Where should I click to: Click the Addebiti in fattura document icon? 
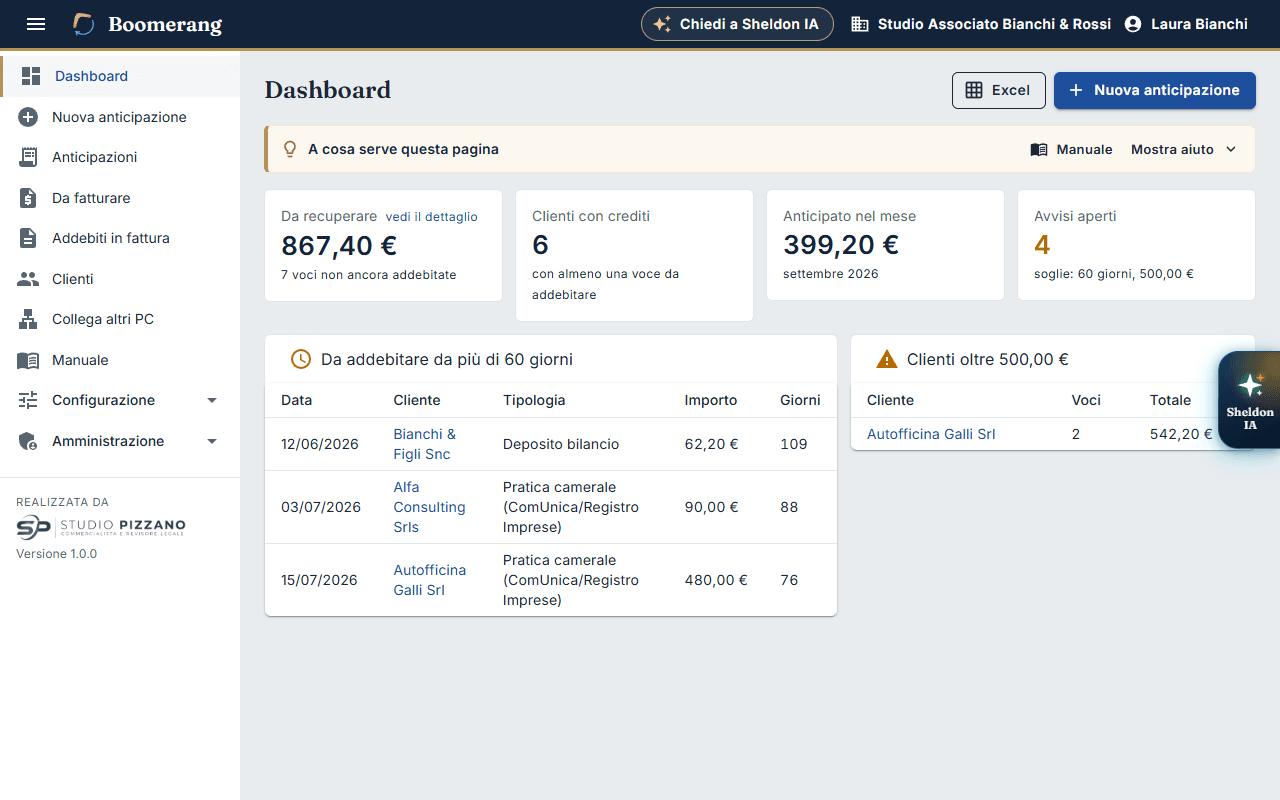click(28, 238)
